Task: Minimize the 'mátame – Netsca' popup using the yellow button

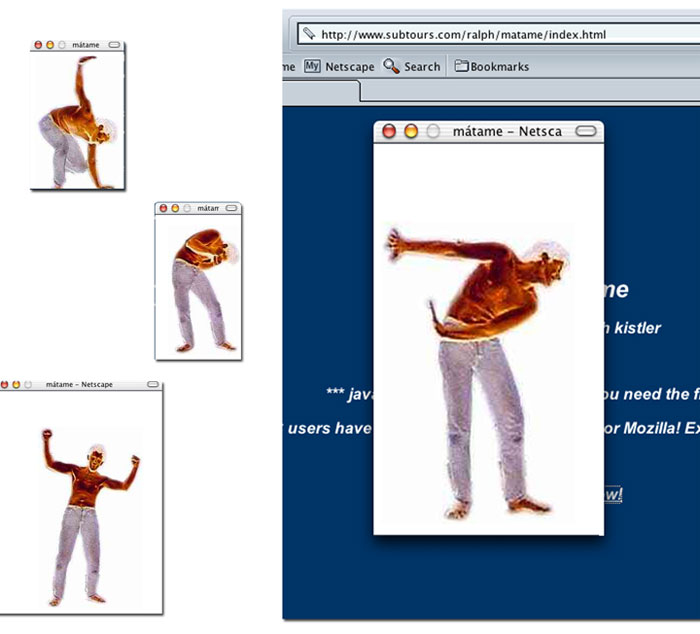Action: pyautogui.click(x=411, y=131)
